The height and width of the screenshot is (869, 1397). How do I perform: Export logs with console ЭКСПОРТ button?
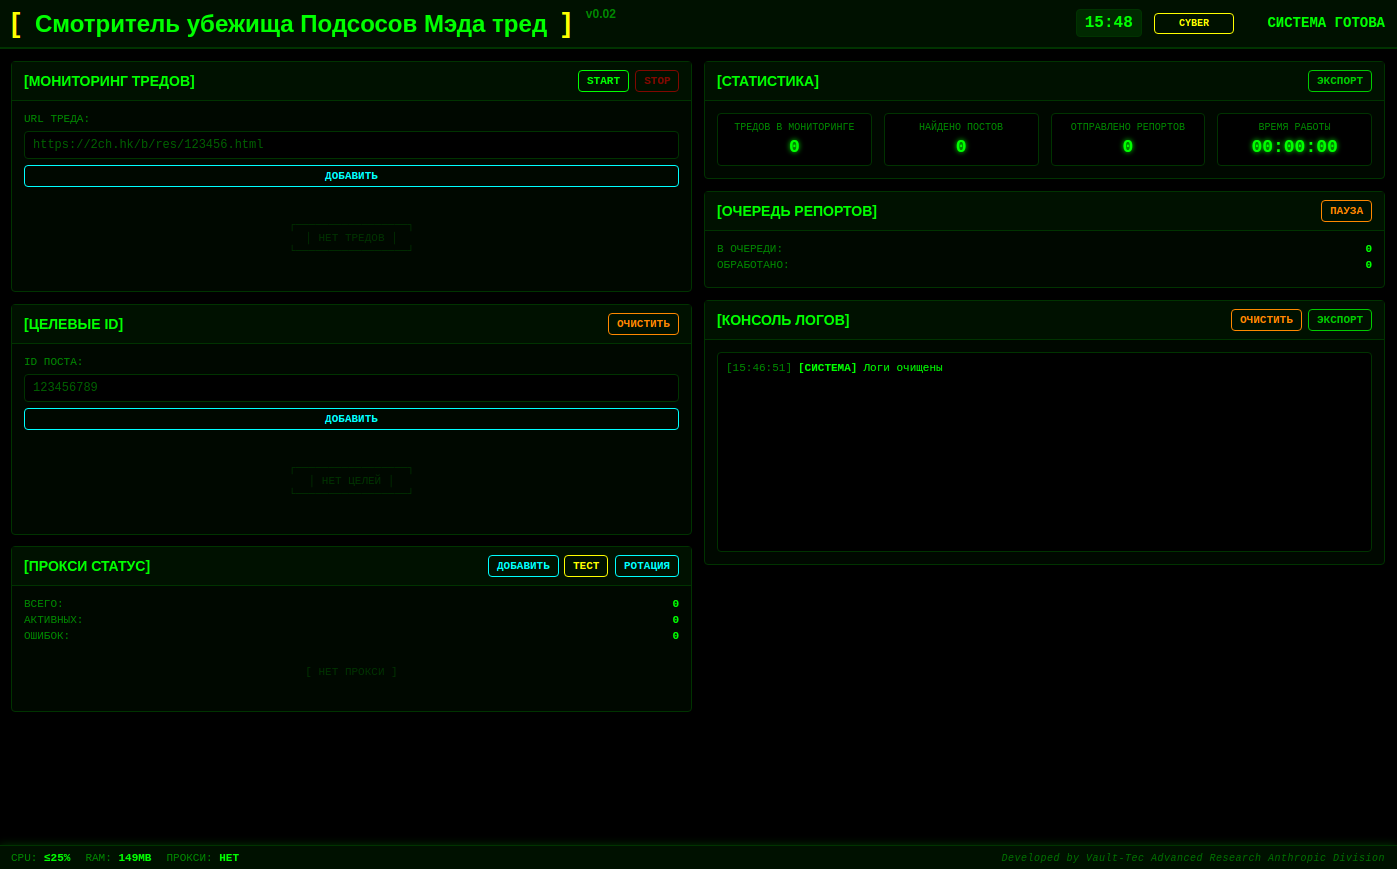pyautogui.click(x=1340, y=320)
